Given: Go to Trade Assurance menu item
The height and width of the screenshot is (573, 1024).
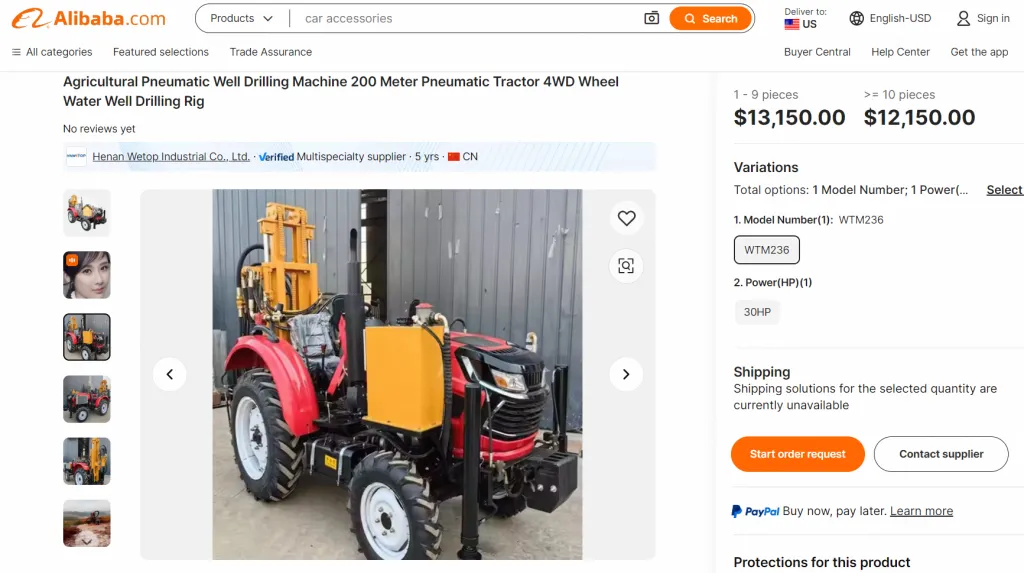Looking at the screenshot, I should pyautogui.click(x=270, y=52).
